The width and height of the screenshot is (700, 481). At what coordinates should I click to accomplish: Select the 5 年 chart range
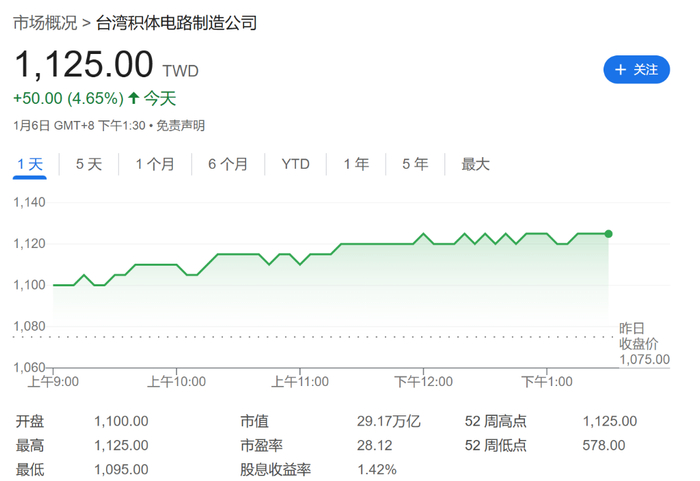[415, 164]
